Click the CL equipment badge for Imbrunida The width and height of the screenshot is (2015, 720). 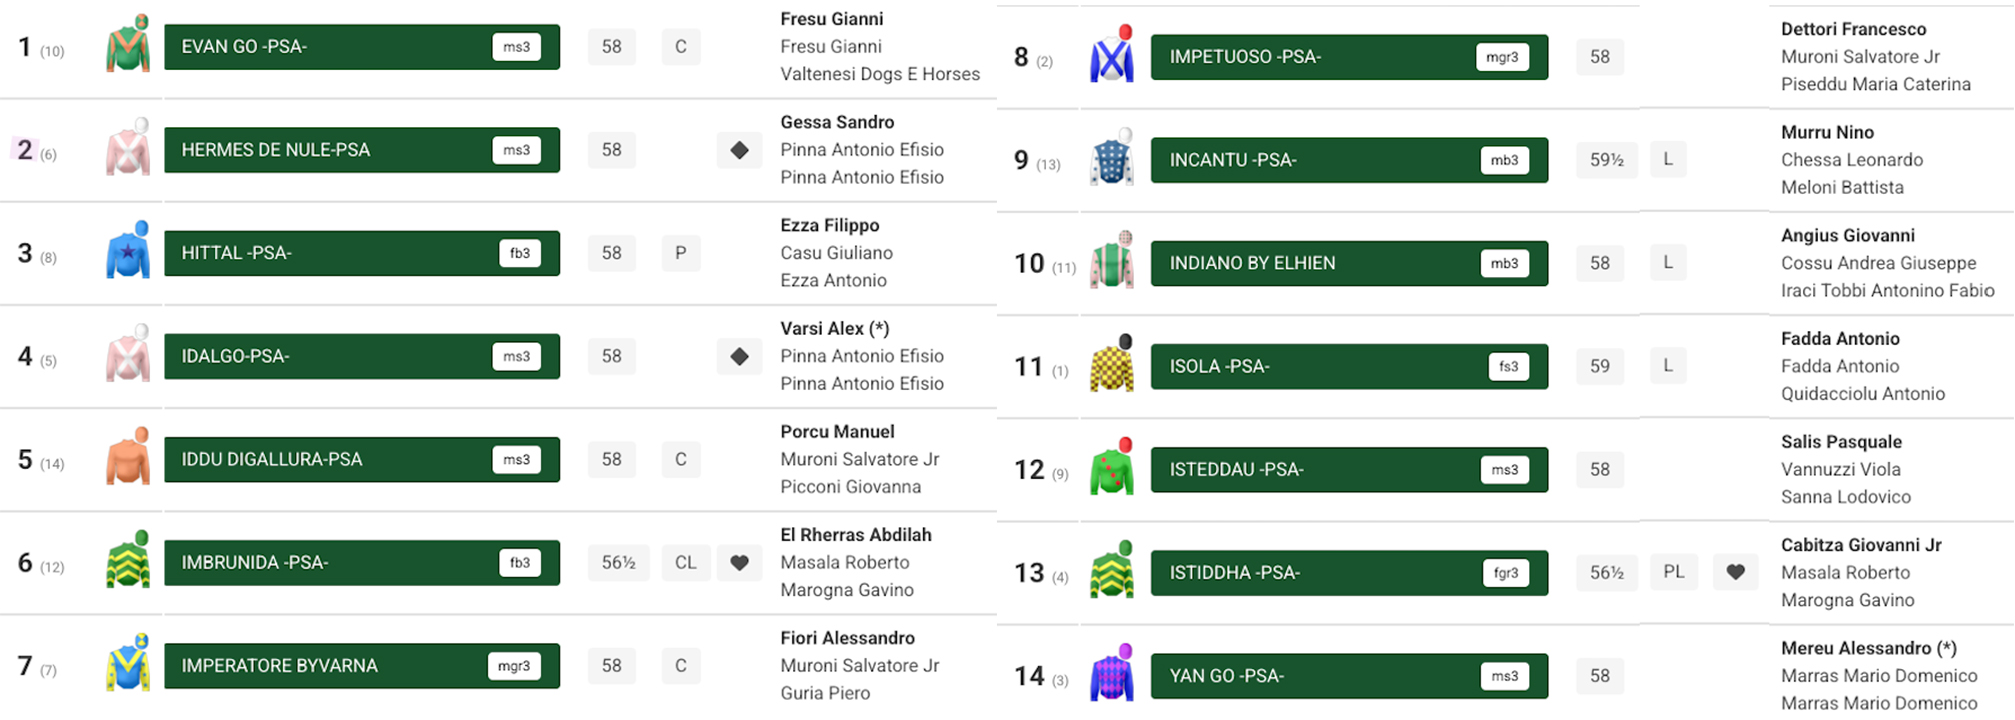[x=685, y=563]
